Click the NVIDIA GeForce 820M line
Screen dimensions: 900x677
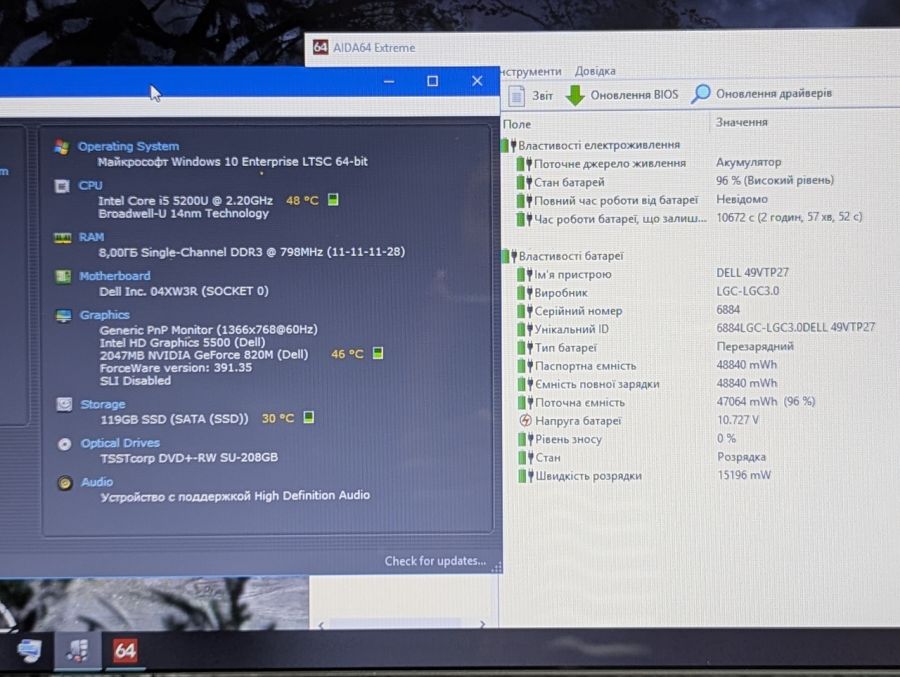point(204,354)
